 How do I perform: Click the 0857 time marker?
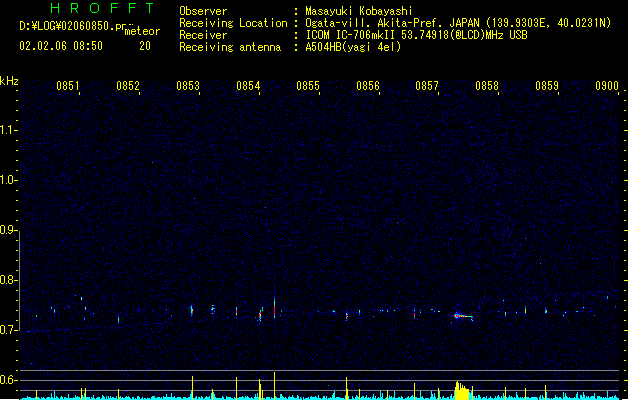427,86
